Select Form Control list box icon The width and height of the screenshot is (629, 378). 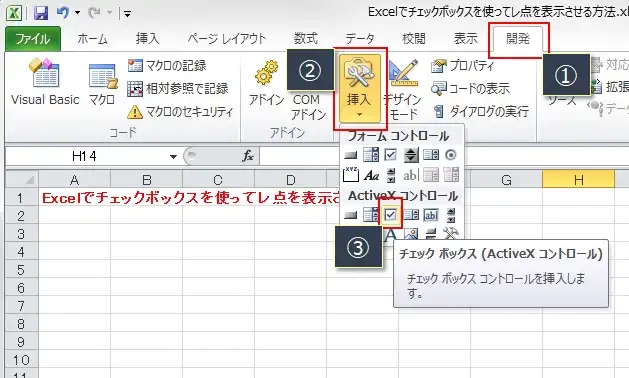pyautogui.click(x=431, y=155)
